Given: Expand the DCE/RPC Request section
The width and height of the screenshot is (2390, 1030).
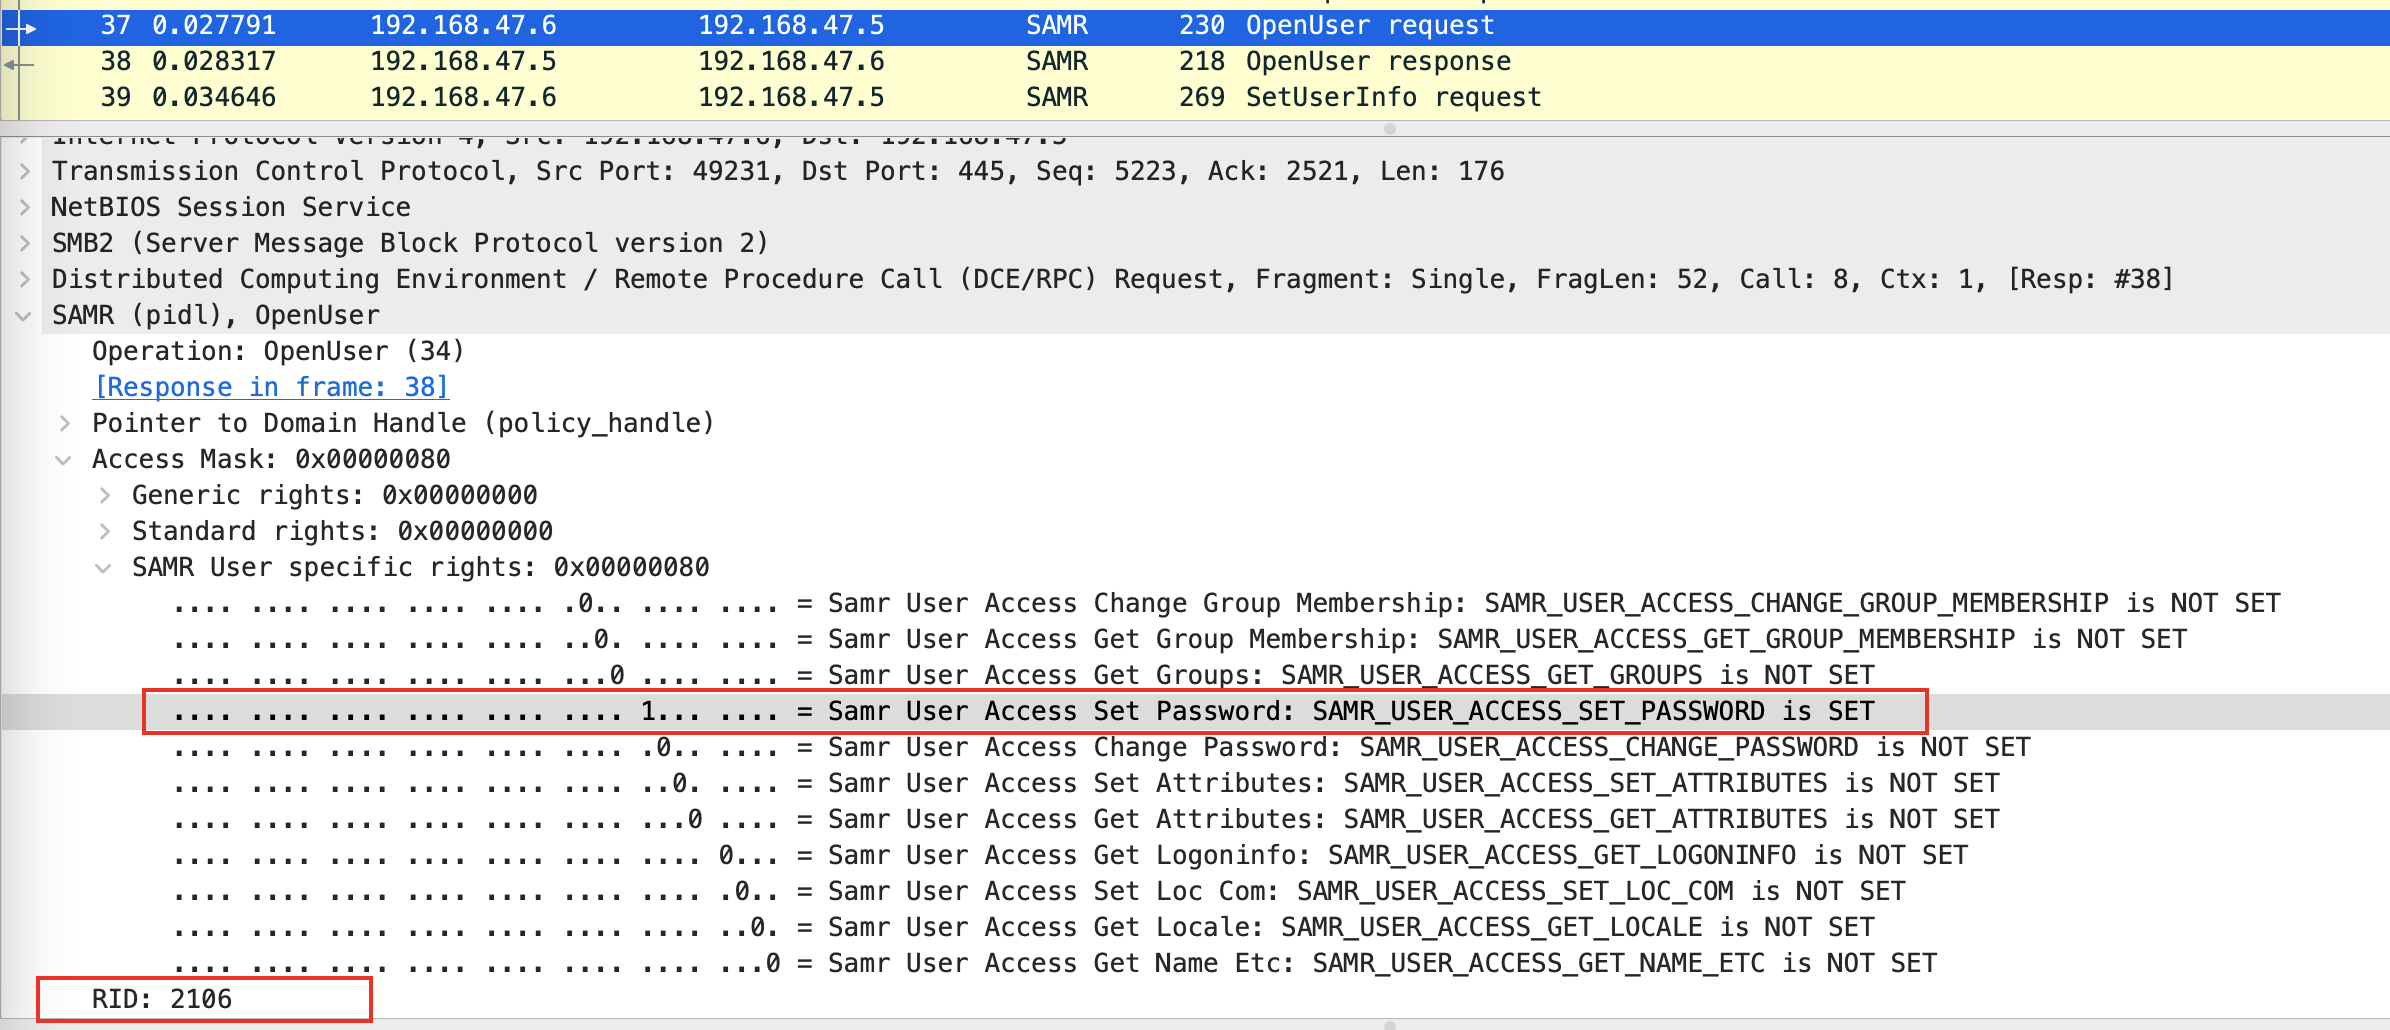Looking at the screenshot, I should click(x=25, y=280).
